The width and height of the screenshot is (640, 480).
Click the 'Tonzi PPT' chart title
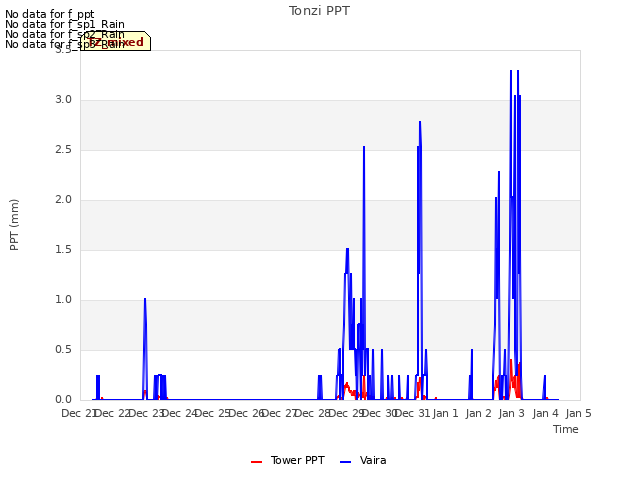tap(319, 11)
